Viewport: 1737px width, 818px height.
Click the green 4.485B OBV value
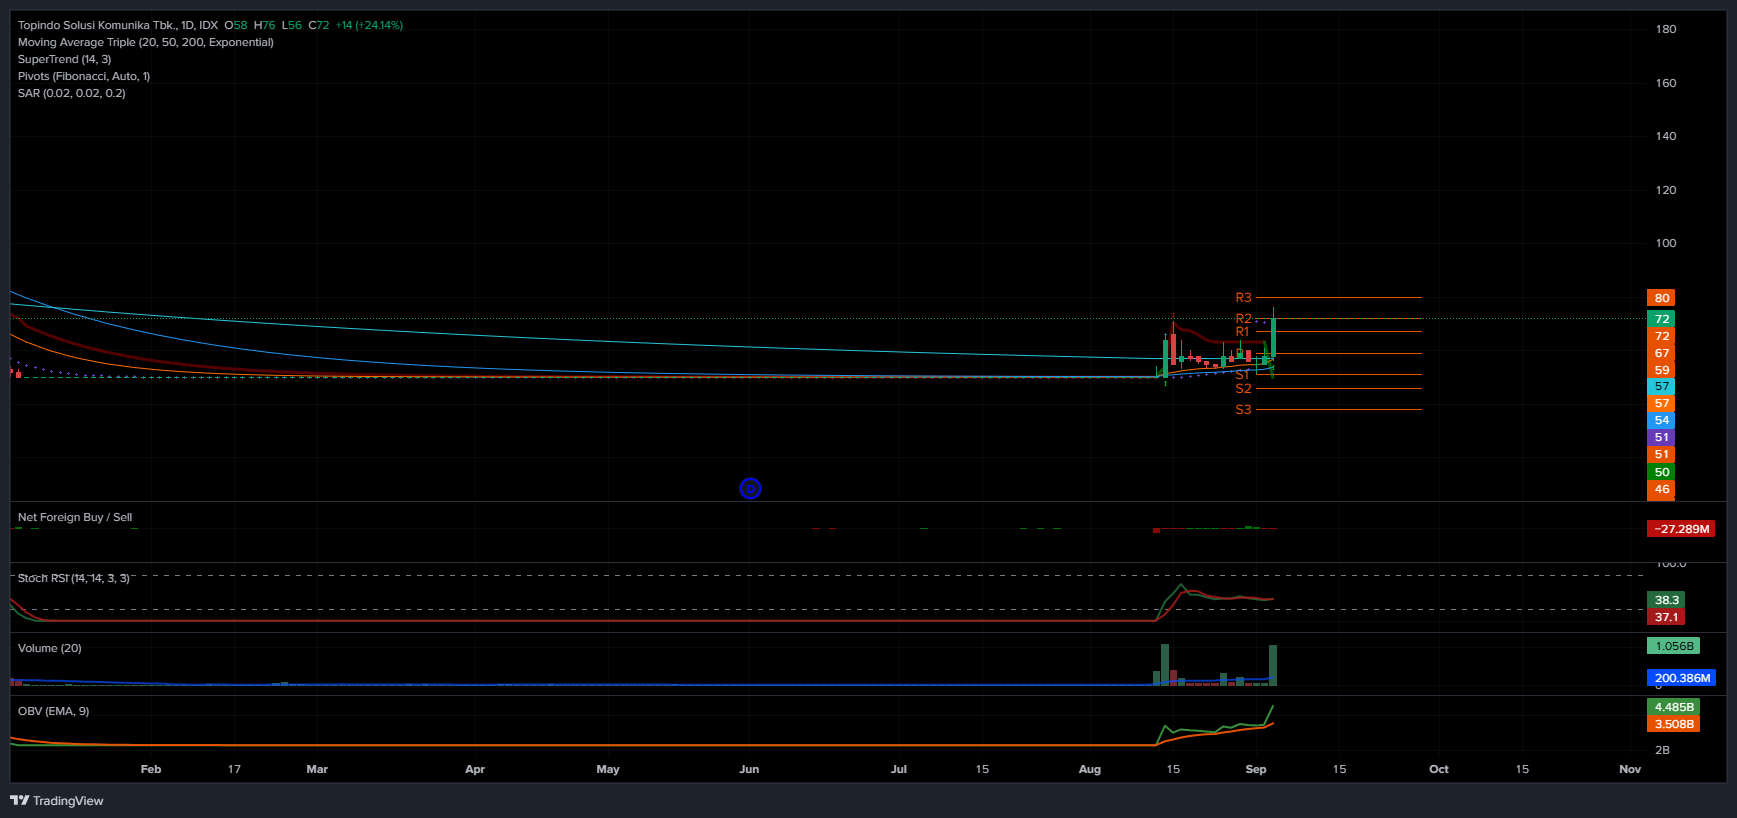point(1673,707)
